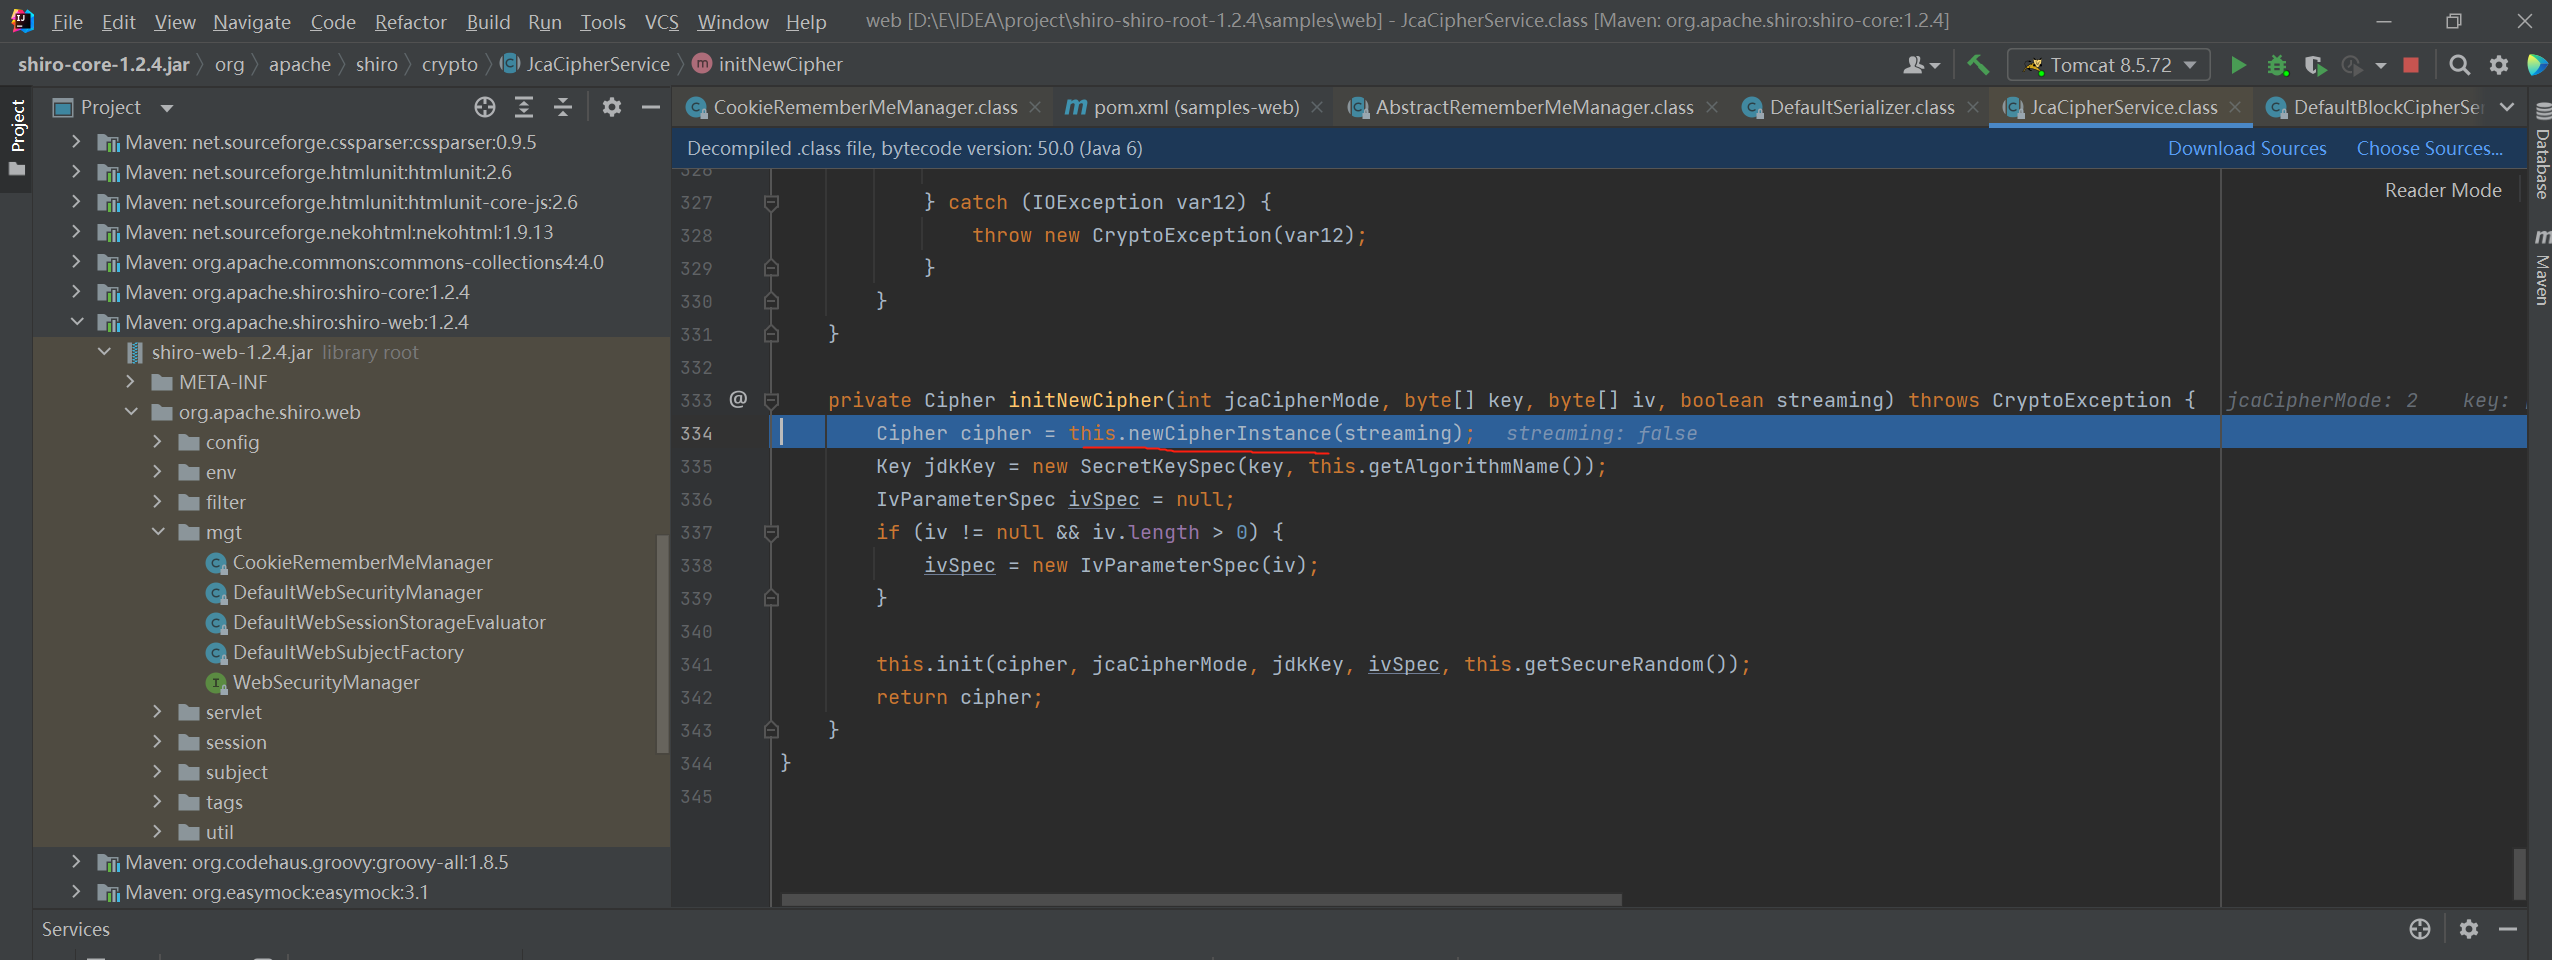Viewport: 2552px width, 960px height.
Task: Click Download Sources link
Action: tap(2247, 148)
